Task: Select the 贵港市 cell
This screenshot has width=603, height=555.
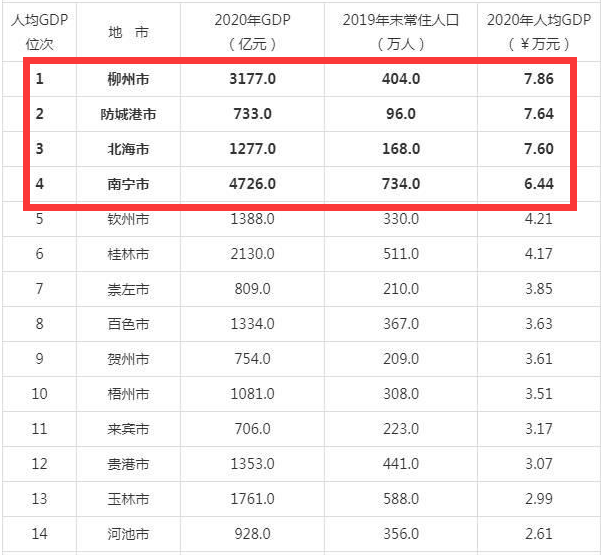Action: pyautogui.click(x=128, y=464)
